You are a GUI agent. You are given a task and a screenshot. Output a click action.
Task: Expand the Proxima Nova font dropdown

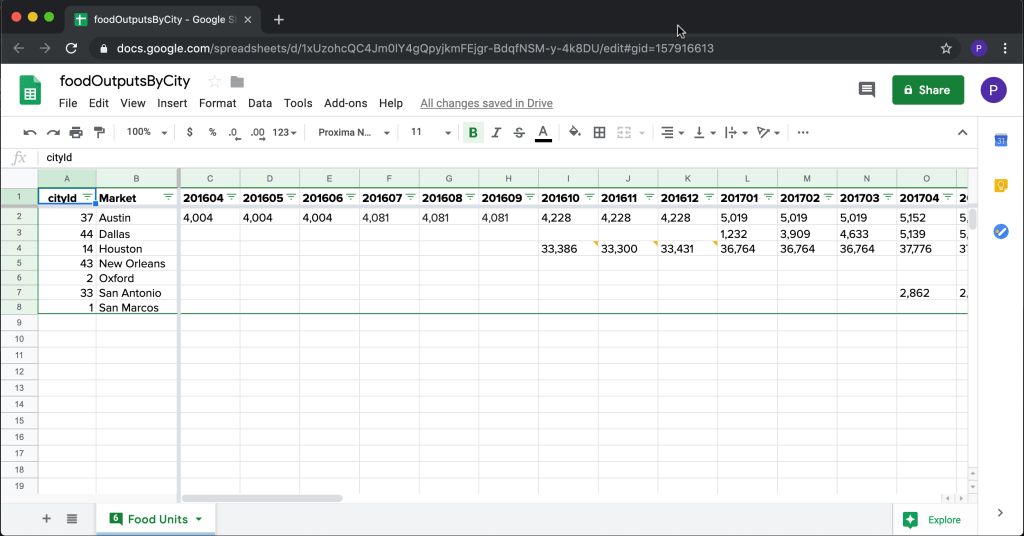(x=351, y=132)
